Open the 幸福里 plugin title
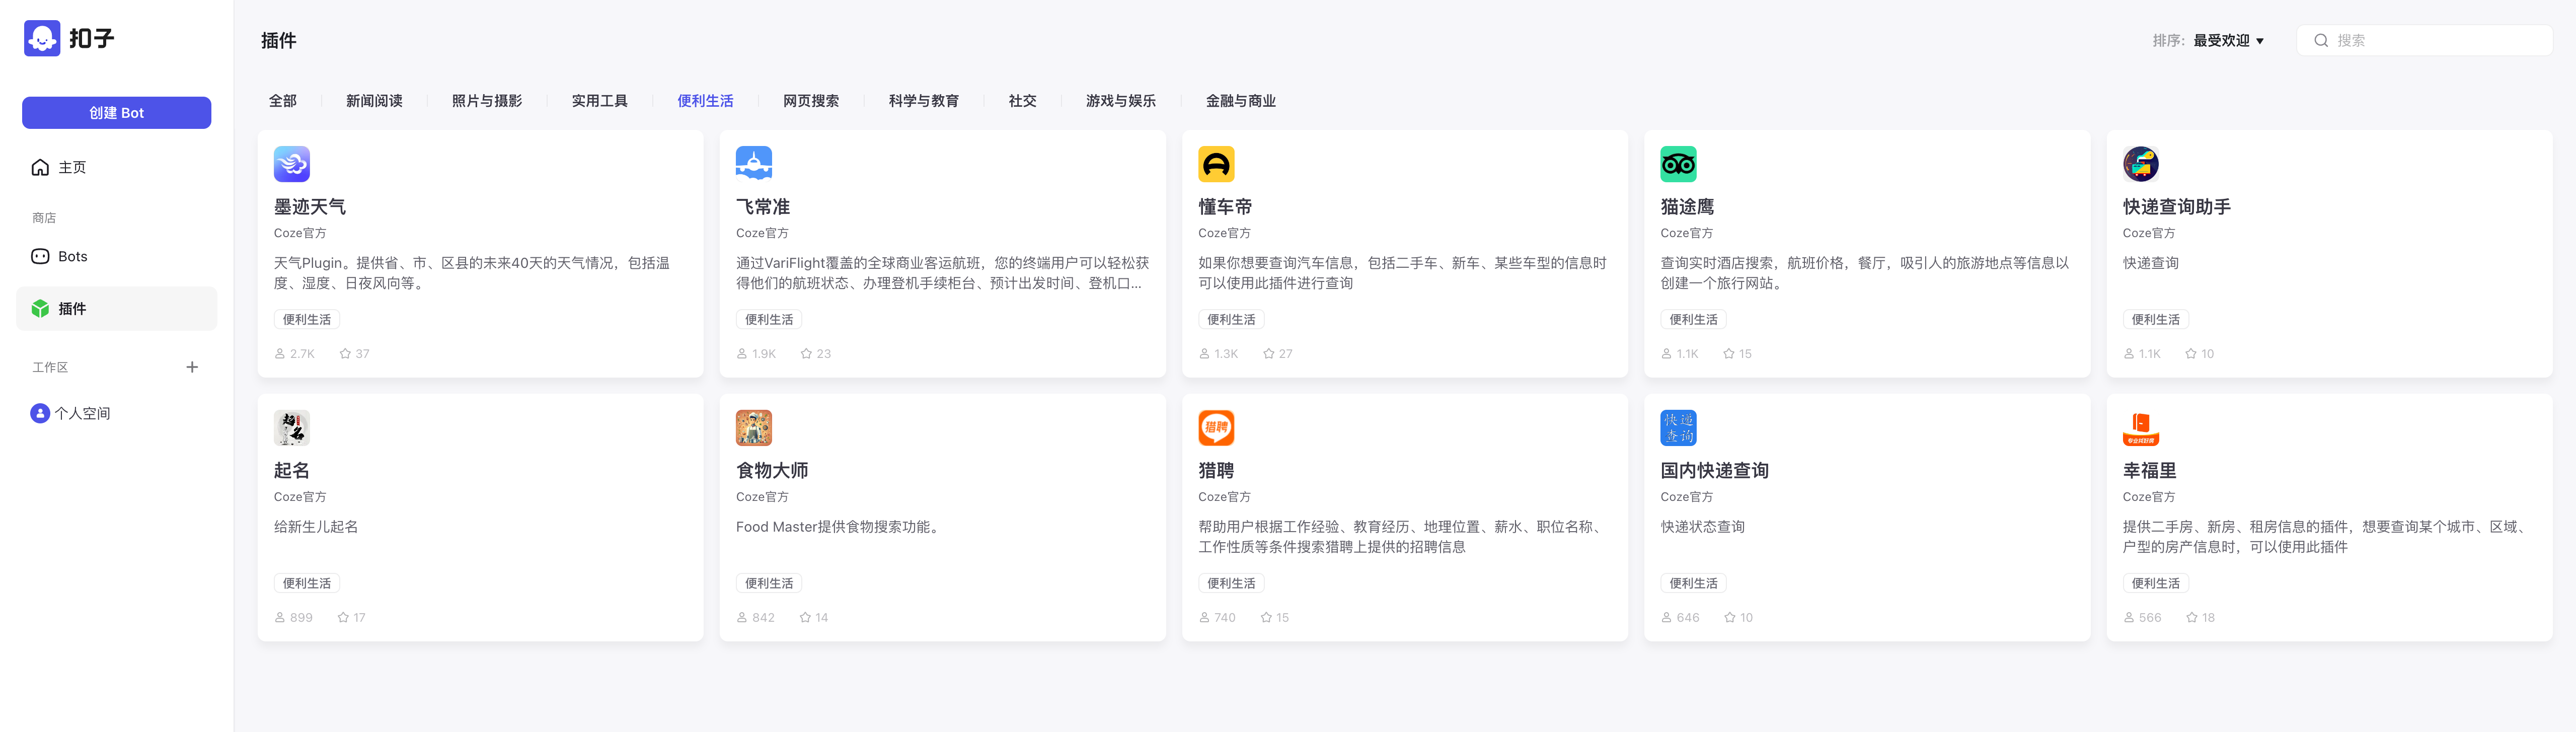Screen dimensions: 2576x732 pos(2150,471)
